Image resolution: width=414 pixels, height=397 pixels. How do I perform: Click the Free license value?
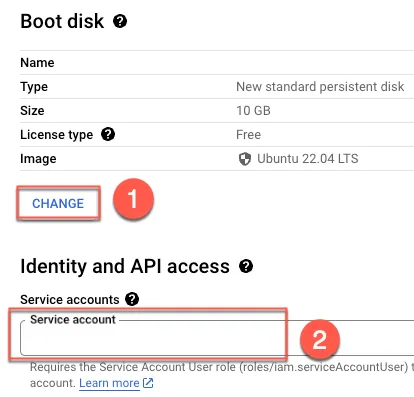tap(248, 135)
